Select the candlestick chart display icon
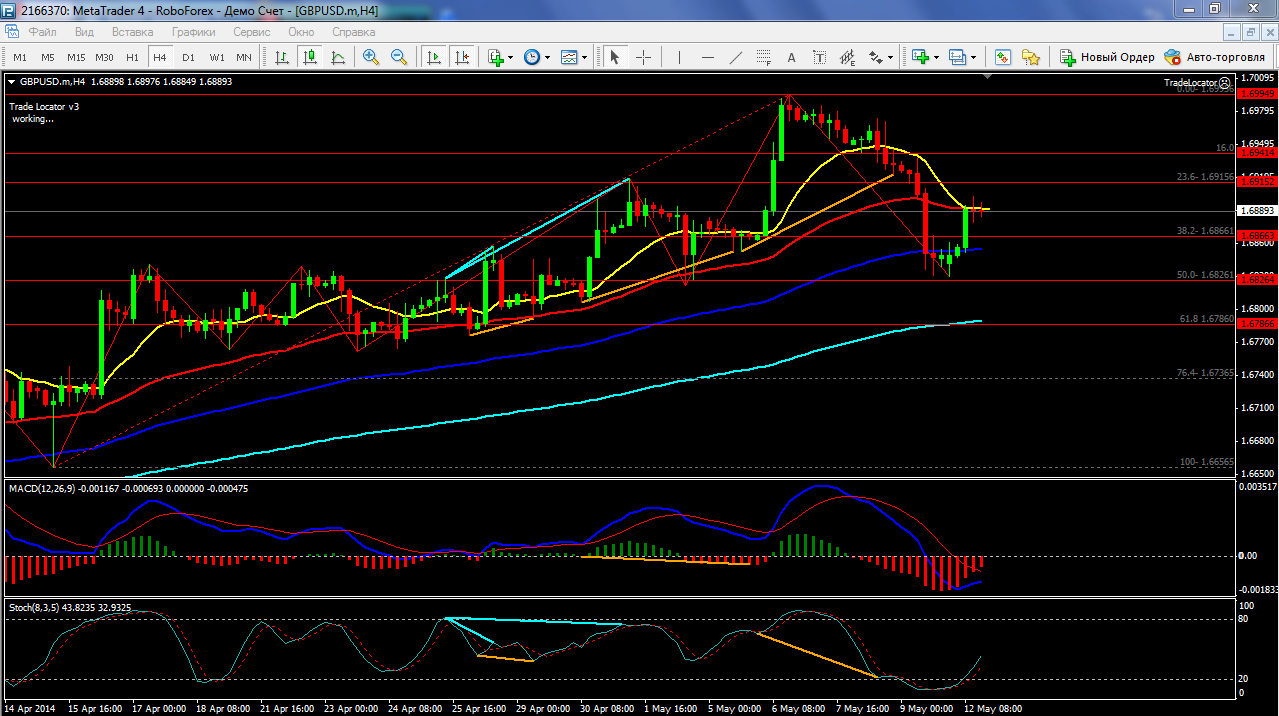This screenshot has width=1279, height=716. coord(310,57)
